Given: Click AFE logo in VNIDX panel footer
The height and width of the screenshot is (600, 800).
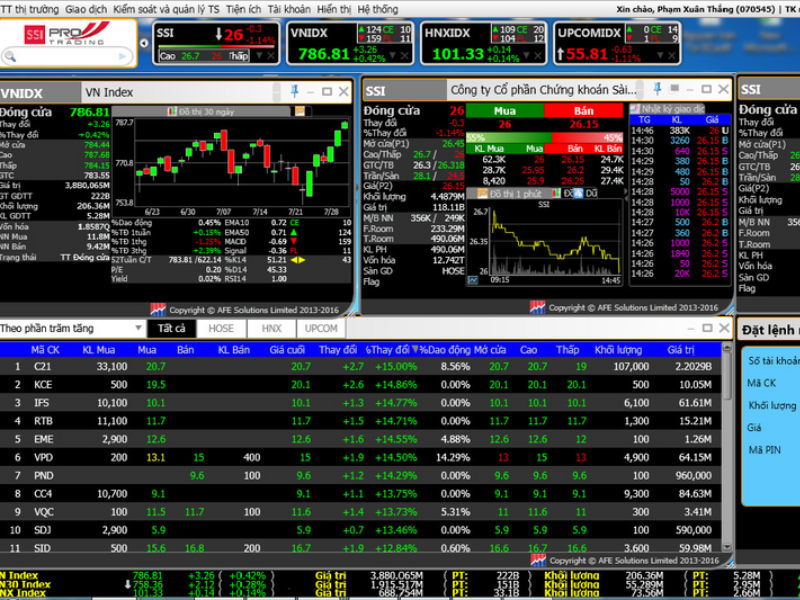Looking at the screenshot, I should point(158,310).
